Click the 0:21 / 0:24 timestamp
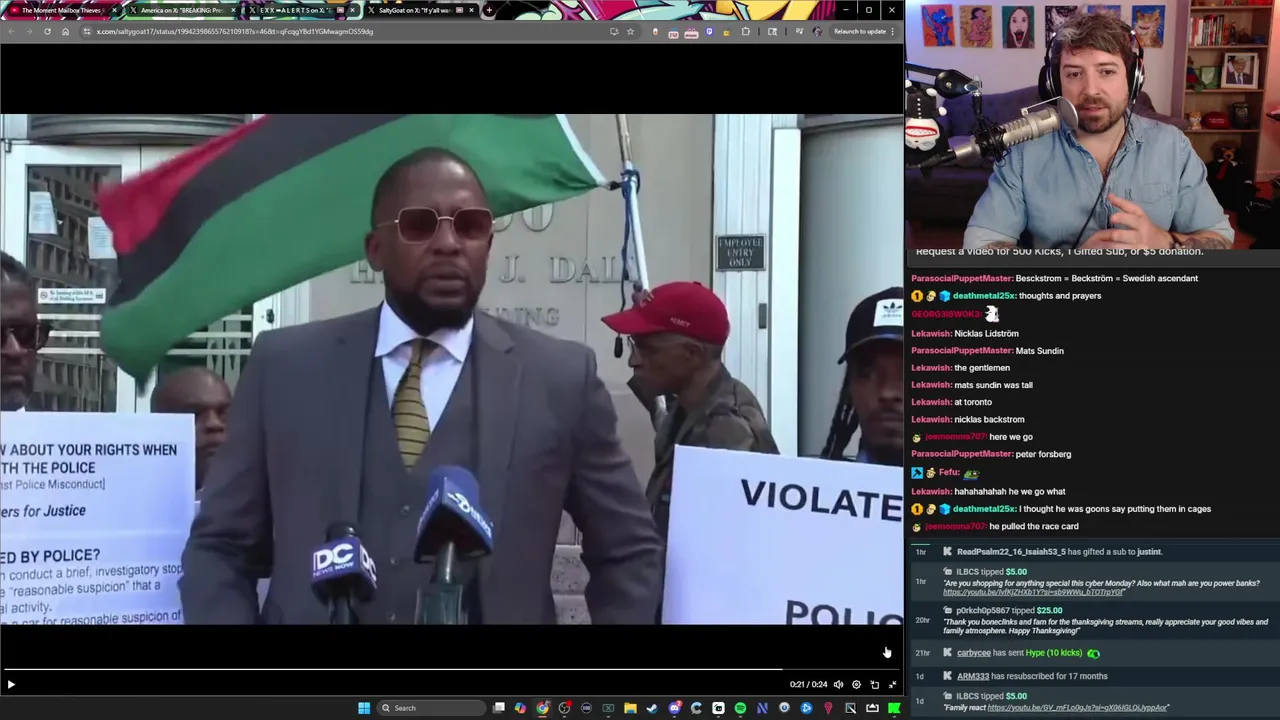1280x720 pixels. coord(808,684)
